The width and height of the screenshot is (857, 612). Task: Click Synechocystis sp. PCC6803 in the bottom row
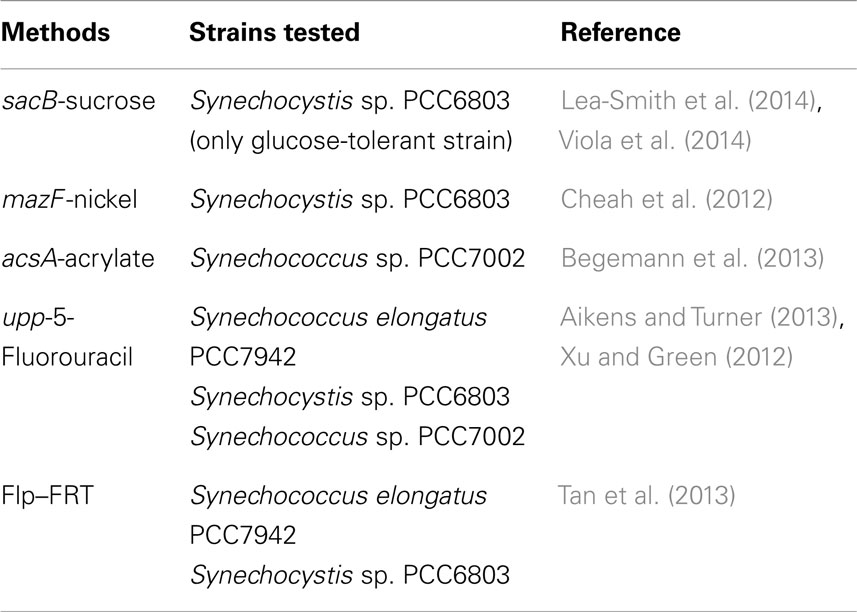point(350,575)
